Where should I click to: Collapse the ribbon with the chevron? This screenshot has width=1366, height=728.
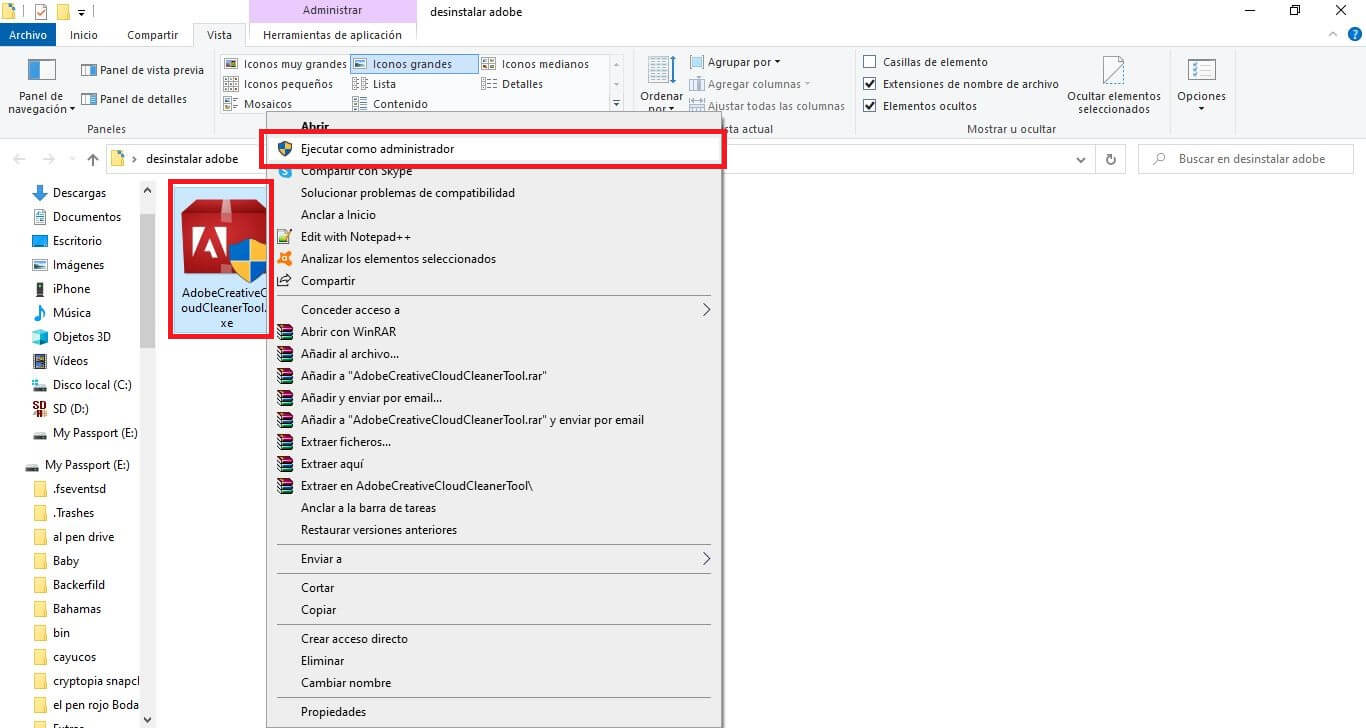1331,34
